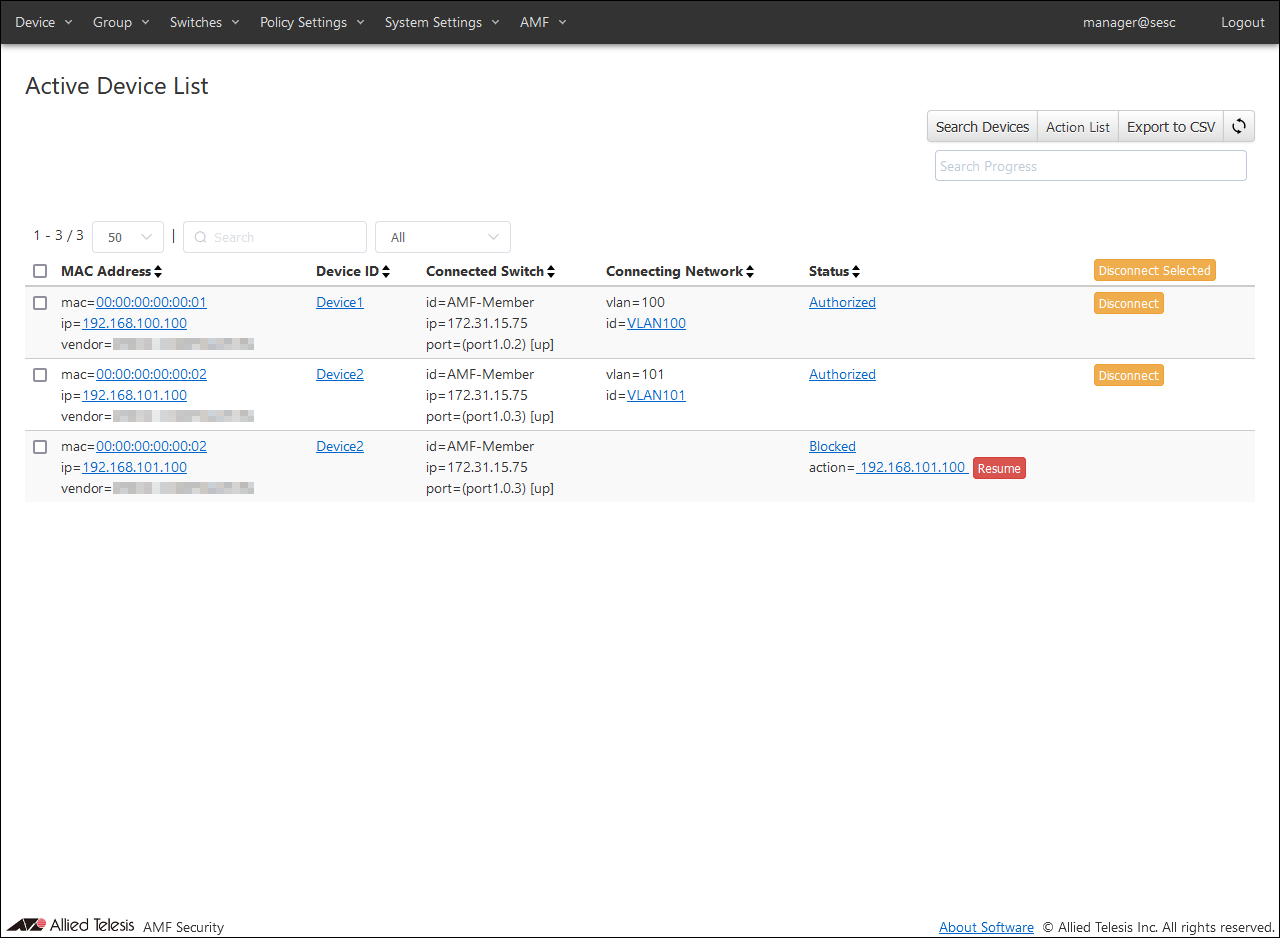
Task: Click the Disconnect Selected button
Action: (1154, 271)
